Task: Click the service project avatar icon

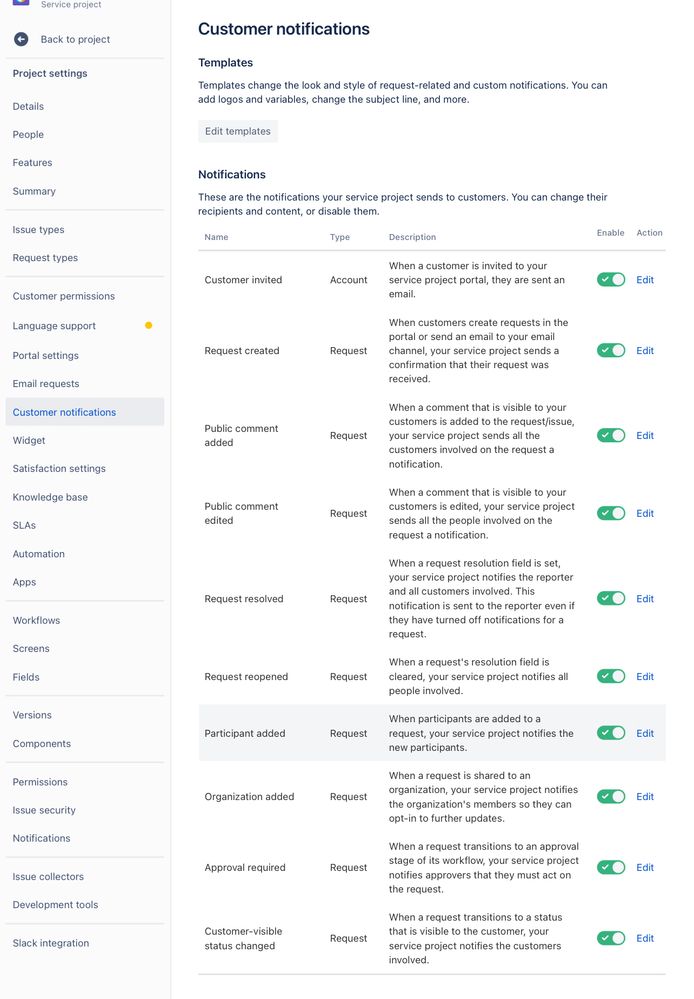Action: [x=21, y=3]
